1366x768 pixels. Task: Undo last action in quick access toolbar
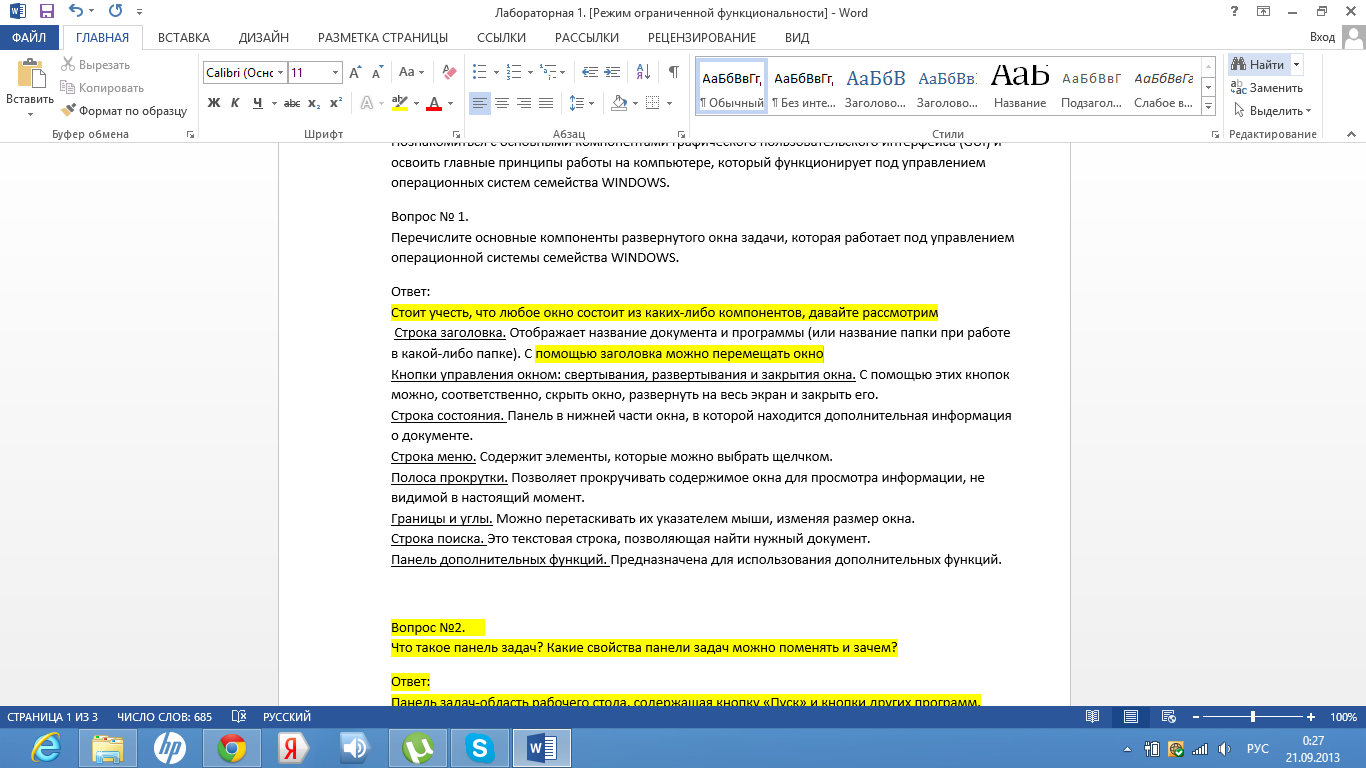tap(76, 12)
